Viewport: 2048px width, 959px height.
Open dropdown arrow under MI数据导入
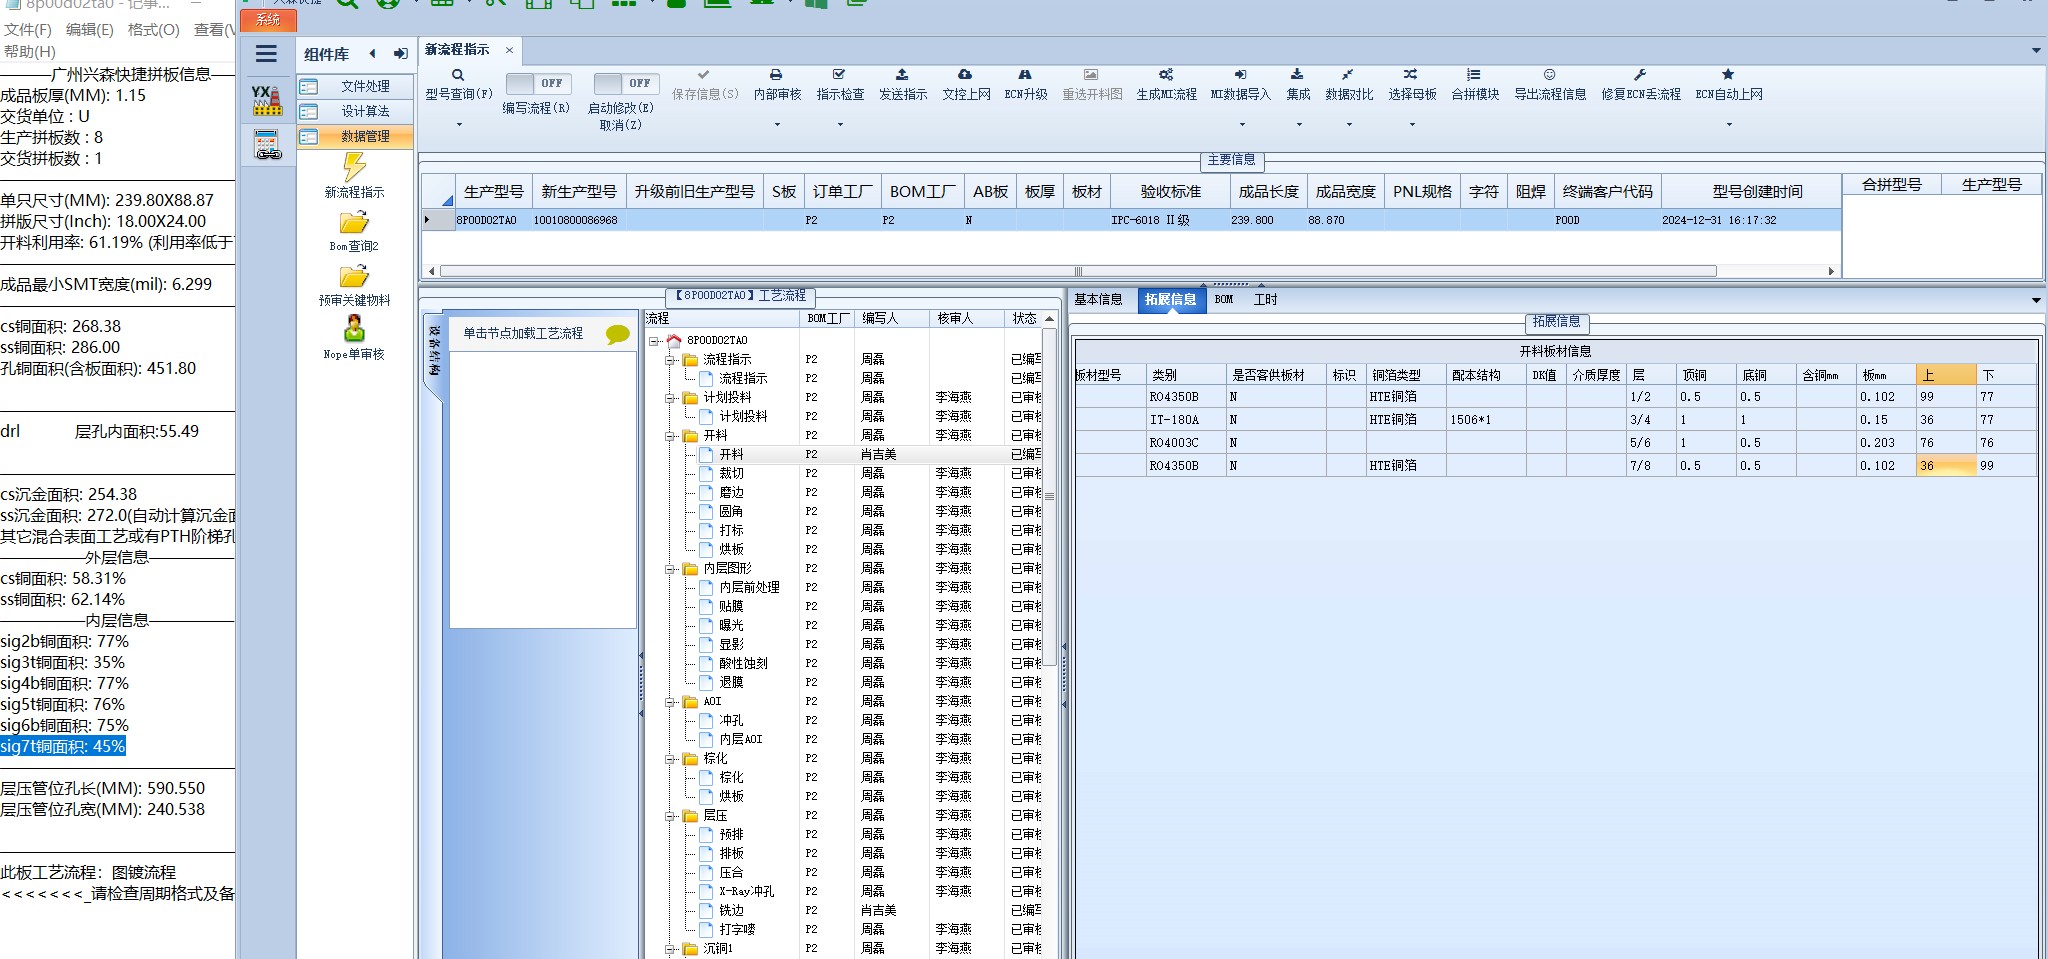1242,125
